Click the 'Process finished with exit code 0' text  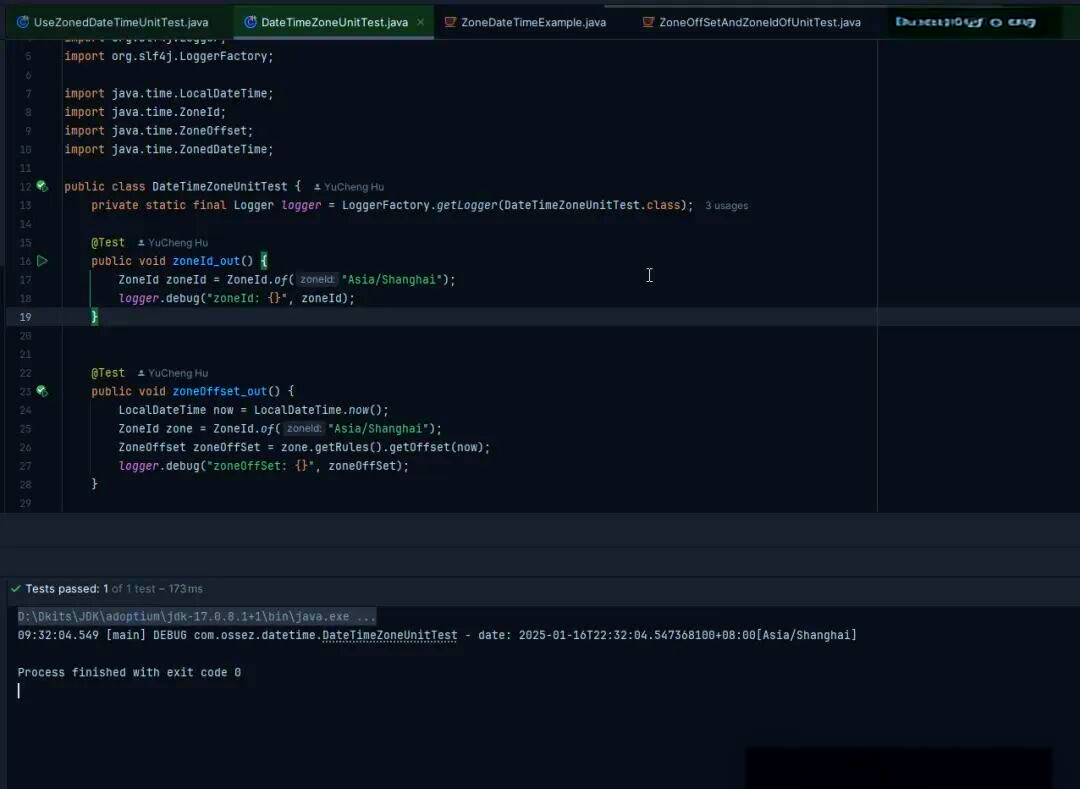tap(129, 673)
